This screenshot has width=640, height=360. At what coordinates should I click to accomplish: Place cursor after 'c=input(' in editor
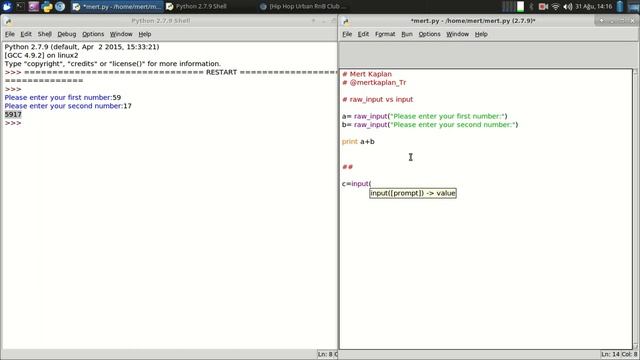tap(371, 184)
